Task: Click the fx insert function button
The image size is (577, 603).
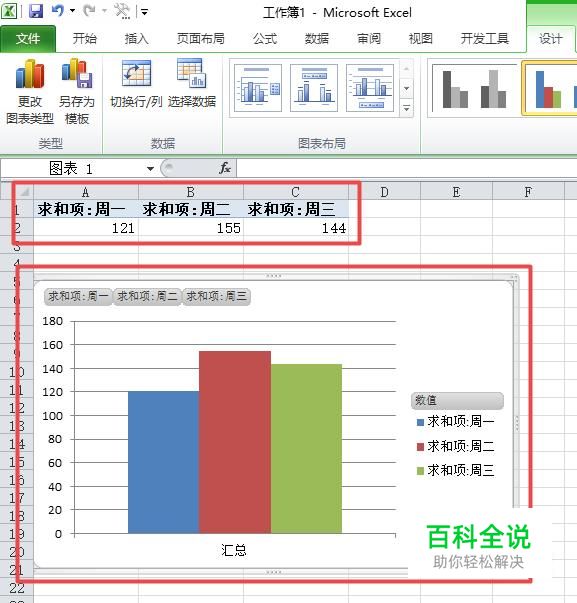Action: (x=225, y=168)
